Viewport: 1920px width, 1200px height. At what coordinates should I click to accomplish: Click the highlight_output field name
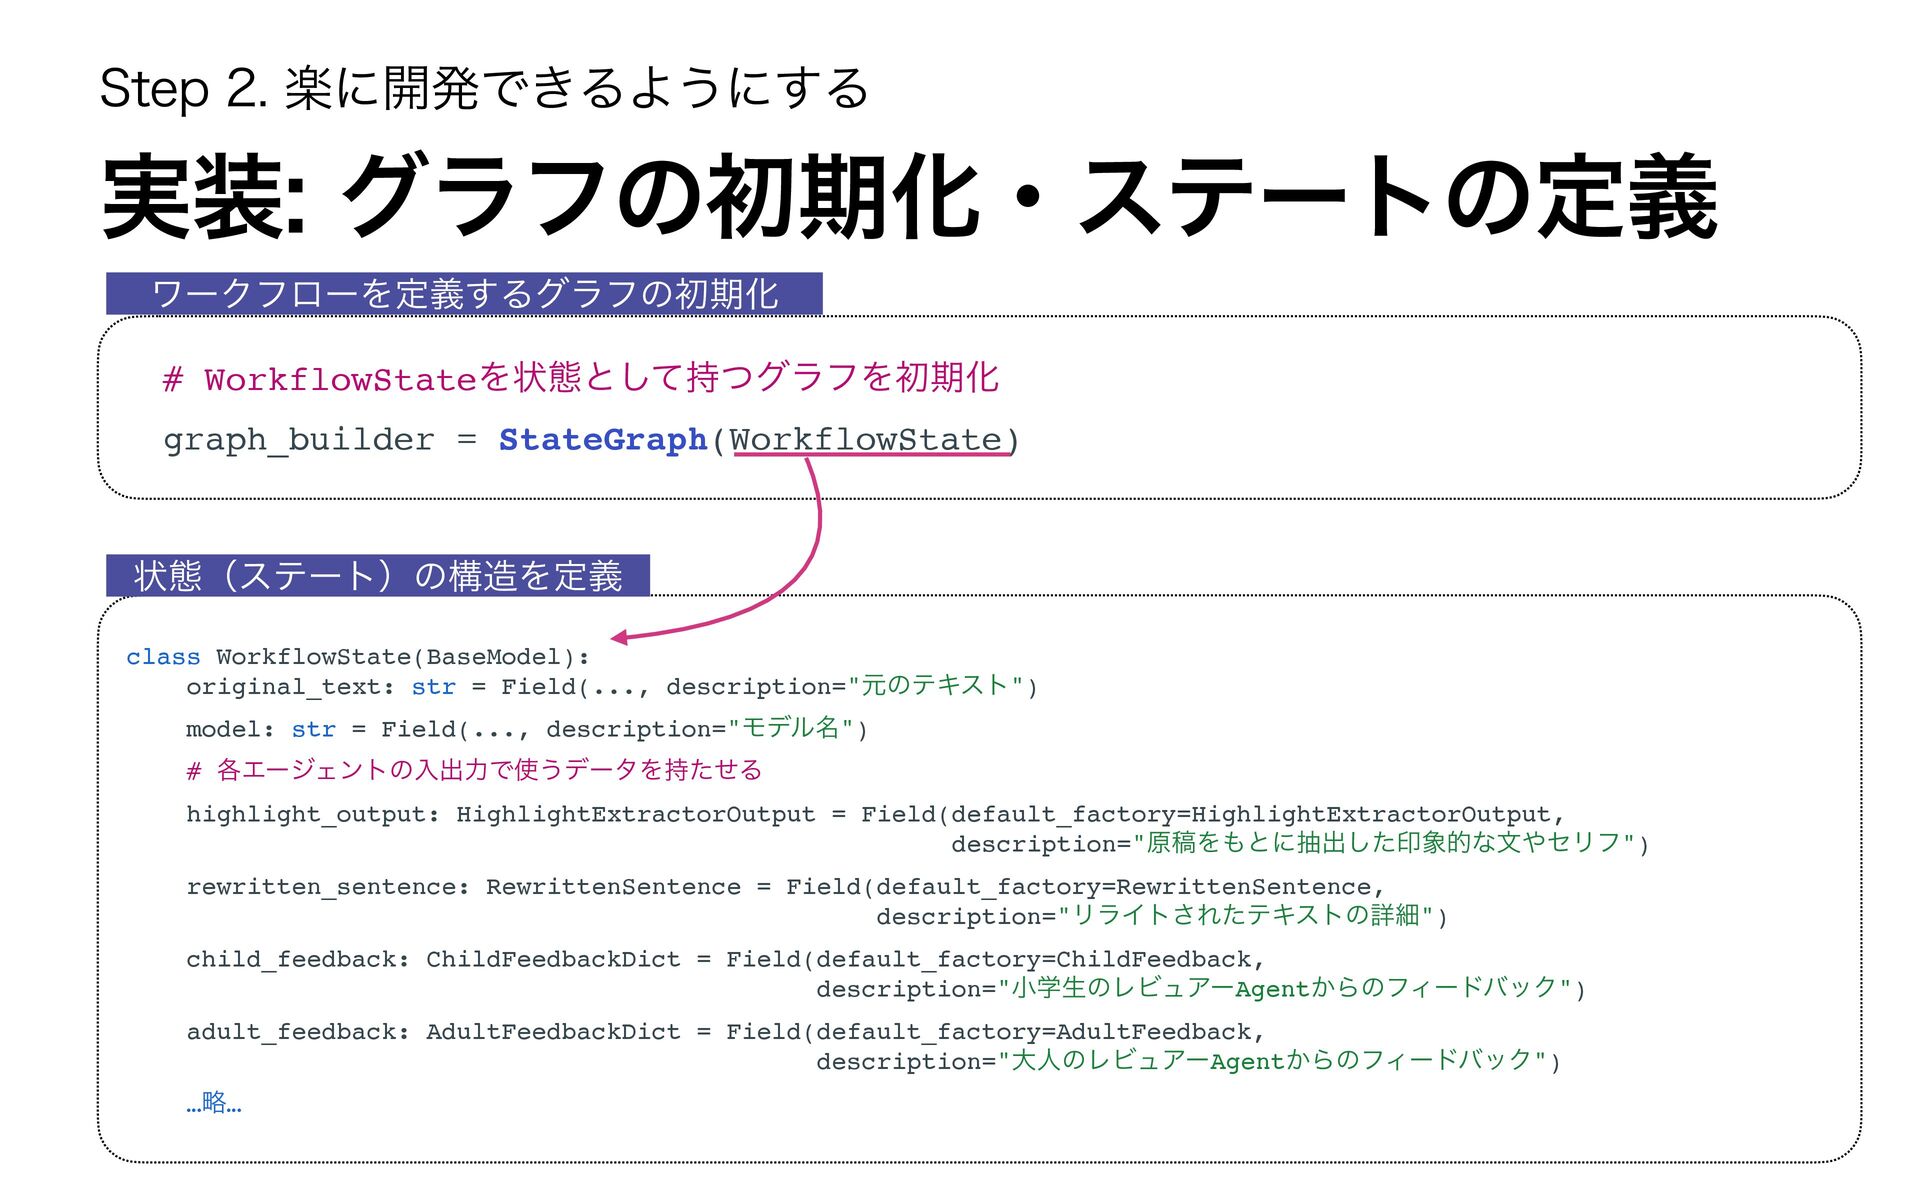tap(310, 814)
